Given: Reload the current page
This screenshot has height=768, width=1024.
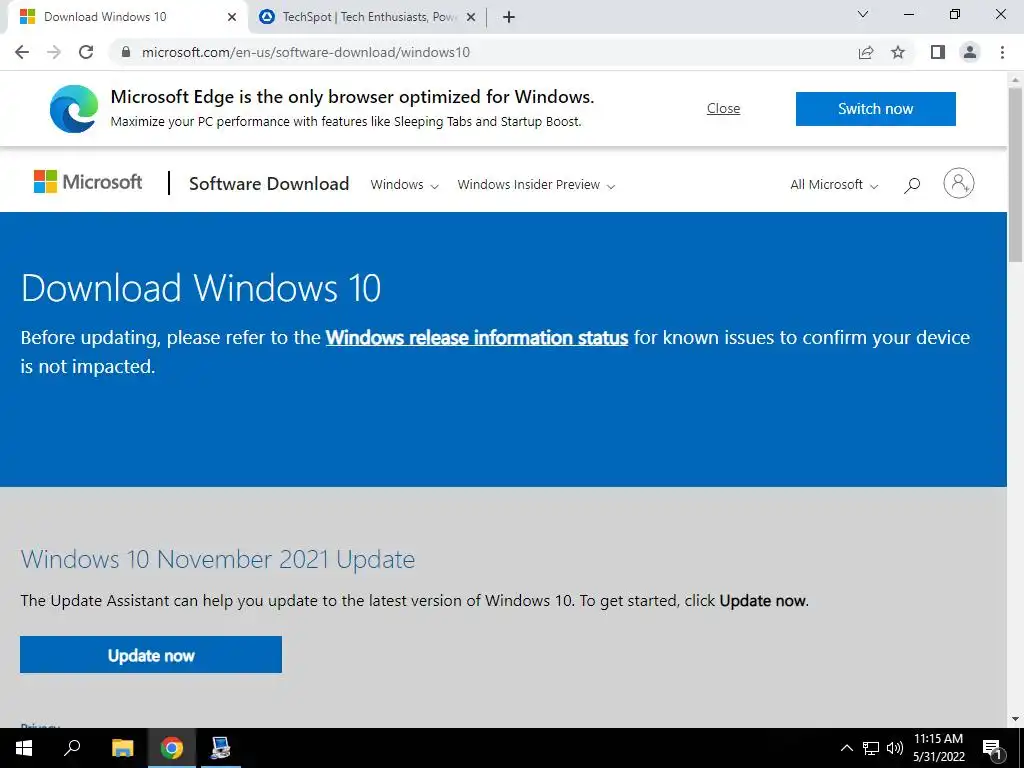Looking at the screenshot, I should (x=86, y=52).
